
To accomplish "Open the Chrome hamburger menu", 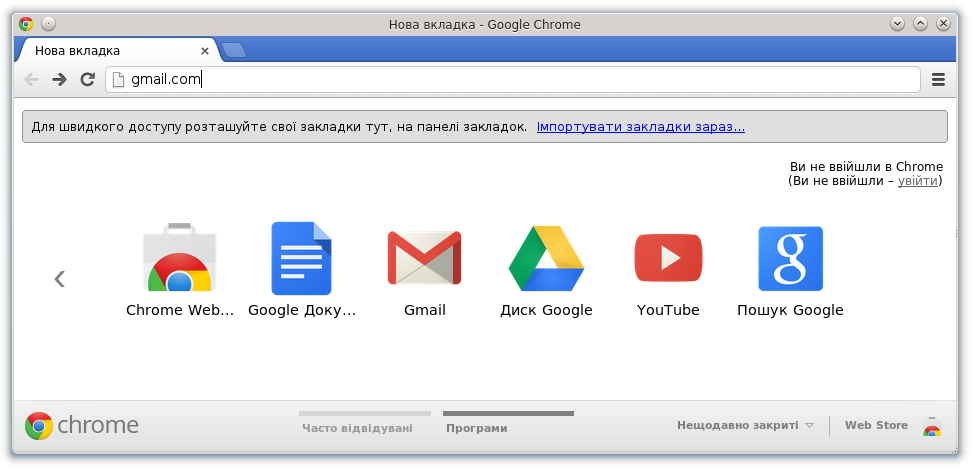I will tap(939, 79).
